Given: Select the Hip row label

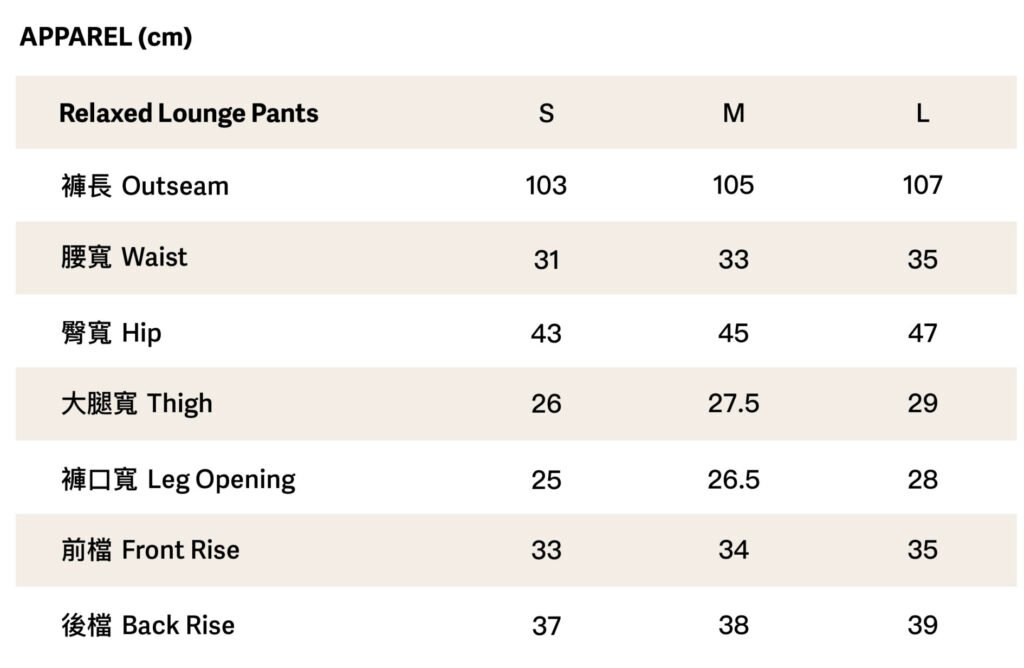Looking at the screenshot, I should pyautogui.click(x=111, y=333).
